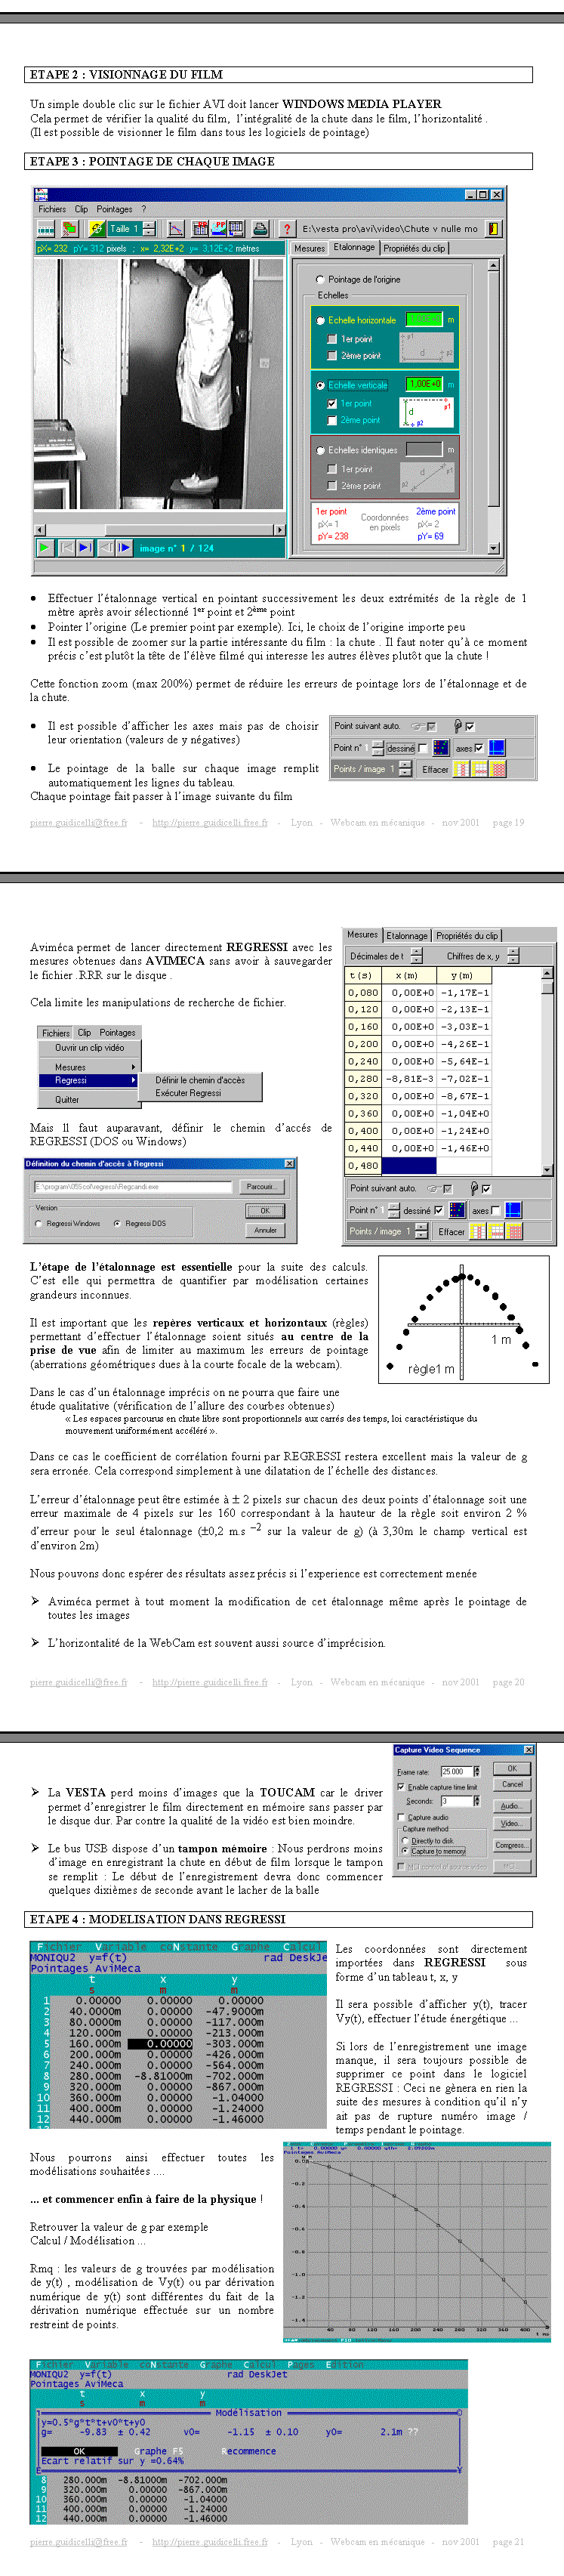Click vertical scrollbar of the measurements table

tap(547, 1071)
